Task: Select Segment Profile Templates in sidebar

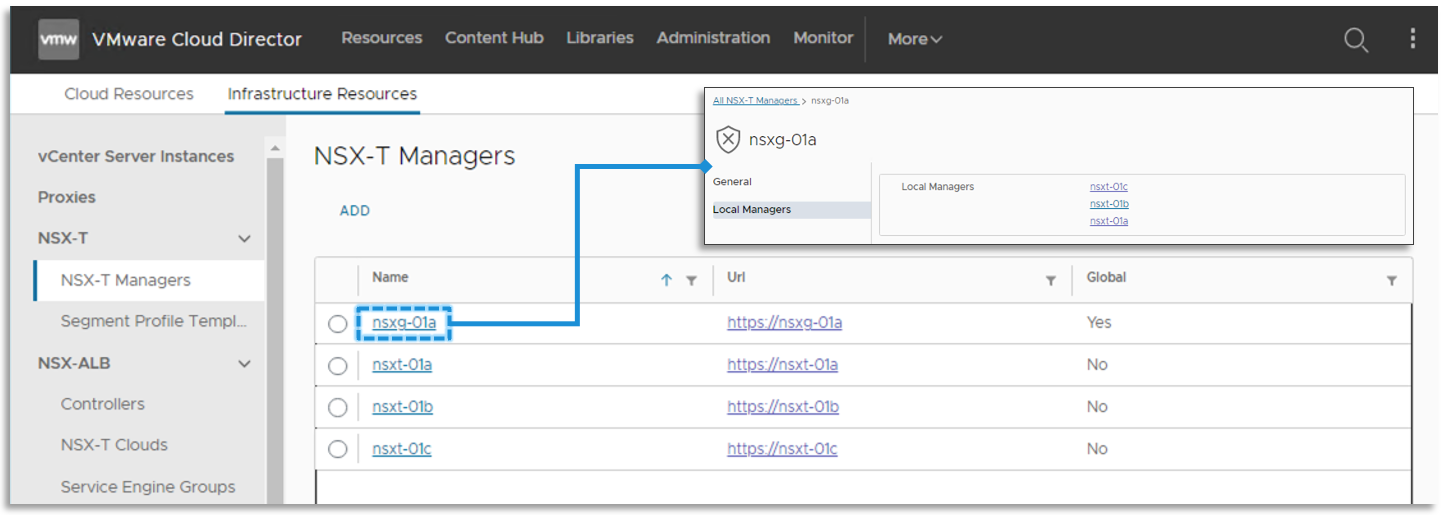Action: (153, 321)
